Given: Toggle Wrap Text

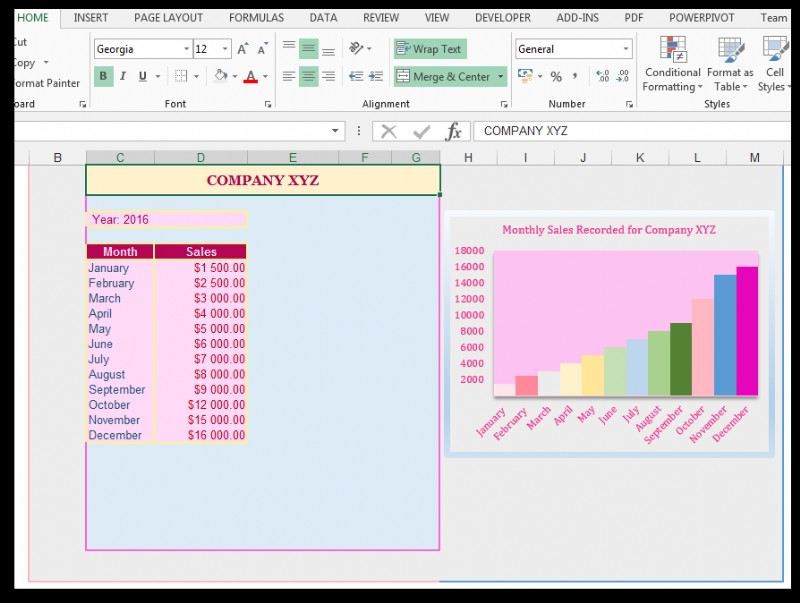Looking at the screenshot, I should click(430, 49).
